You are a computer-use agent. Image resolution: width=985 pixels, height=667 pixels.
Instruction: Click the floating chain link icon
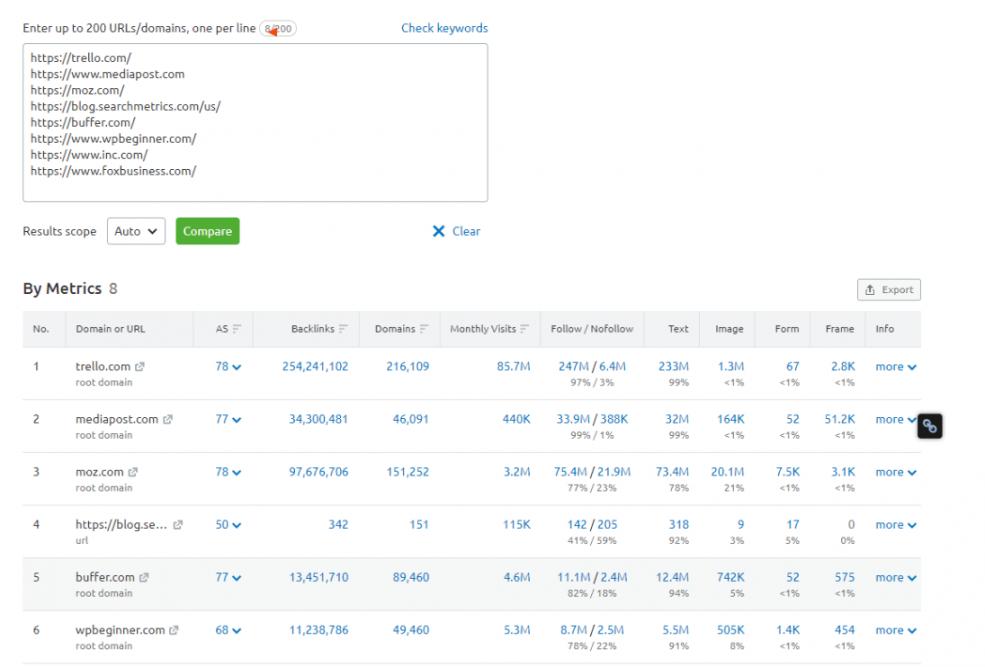(x=930, y=426)
